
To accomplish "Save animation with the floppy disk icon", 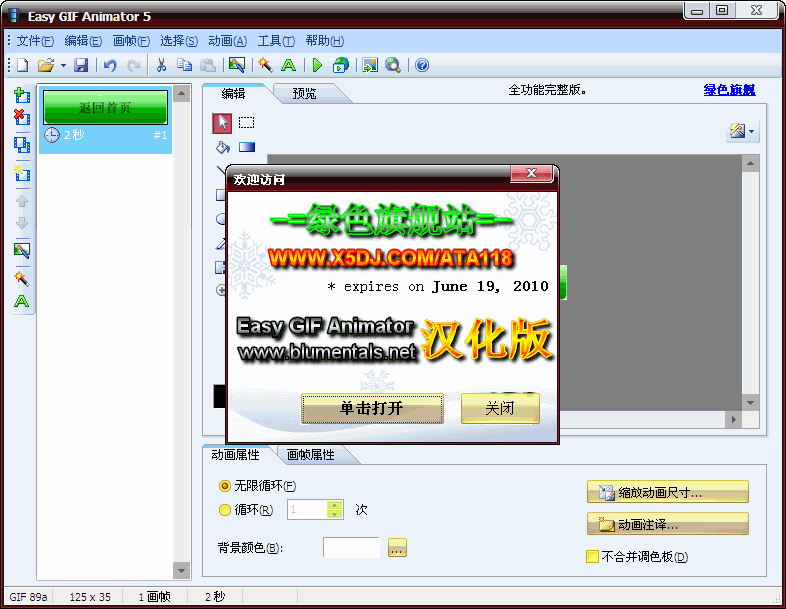I will click(x=81, y=65).
